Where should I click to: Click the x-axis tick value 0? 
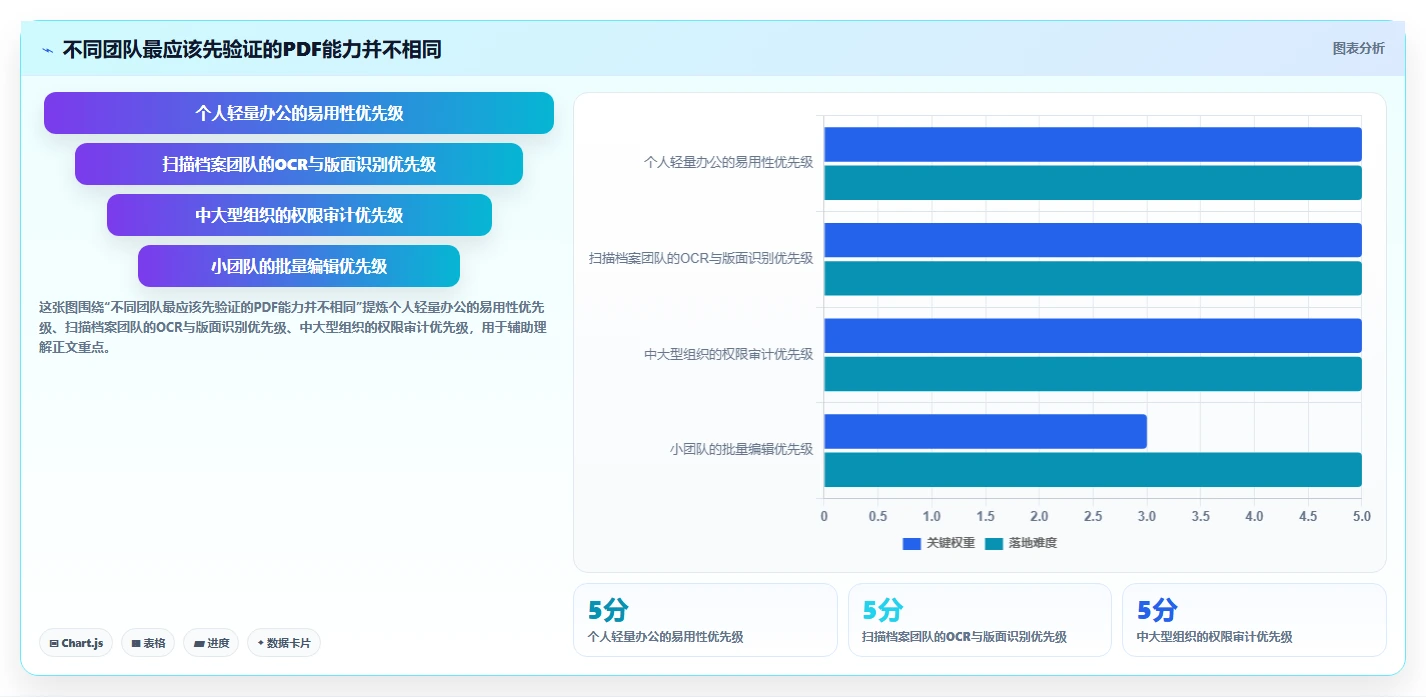point(824,517)
